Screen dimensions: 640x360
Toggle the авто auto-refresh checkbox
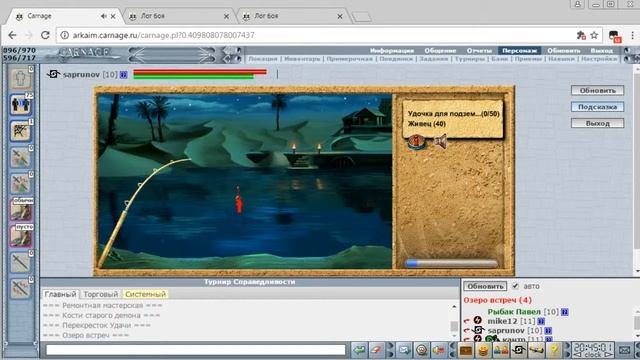(x=515, y=286)
